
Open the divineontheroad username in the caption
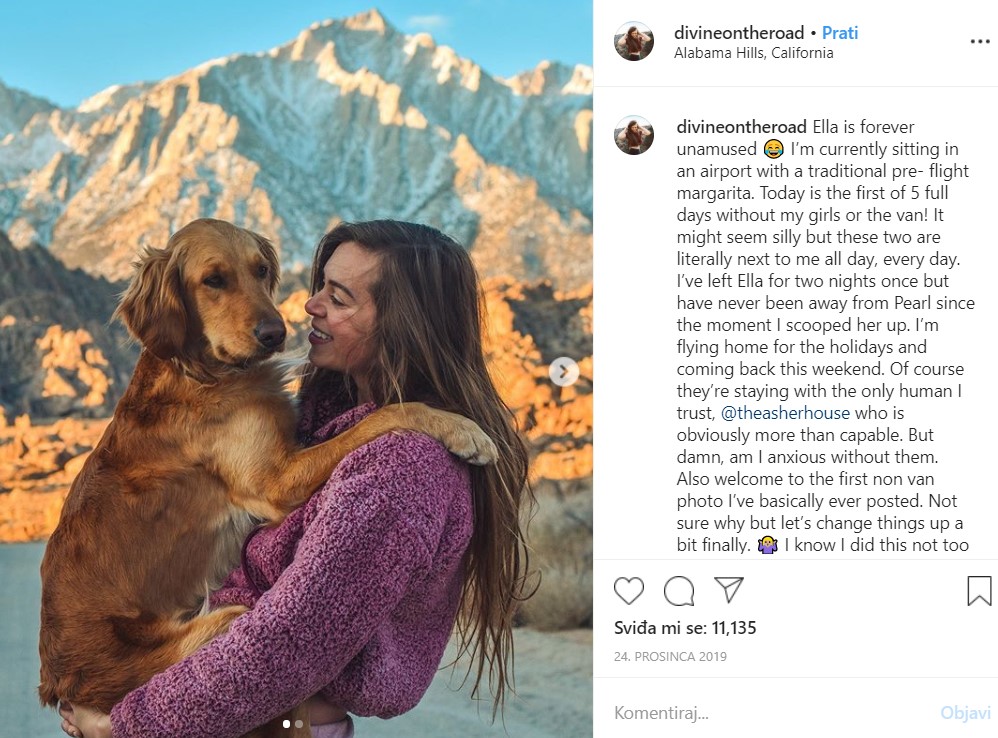pyautogui.click(x=741, y=127)
